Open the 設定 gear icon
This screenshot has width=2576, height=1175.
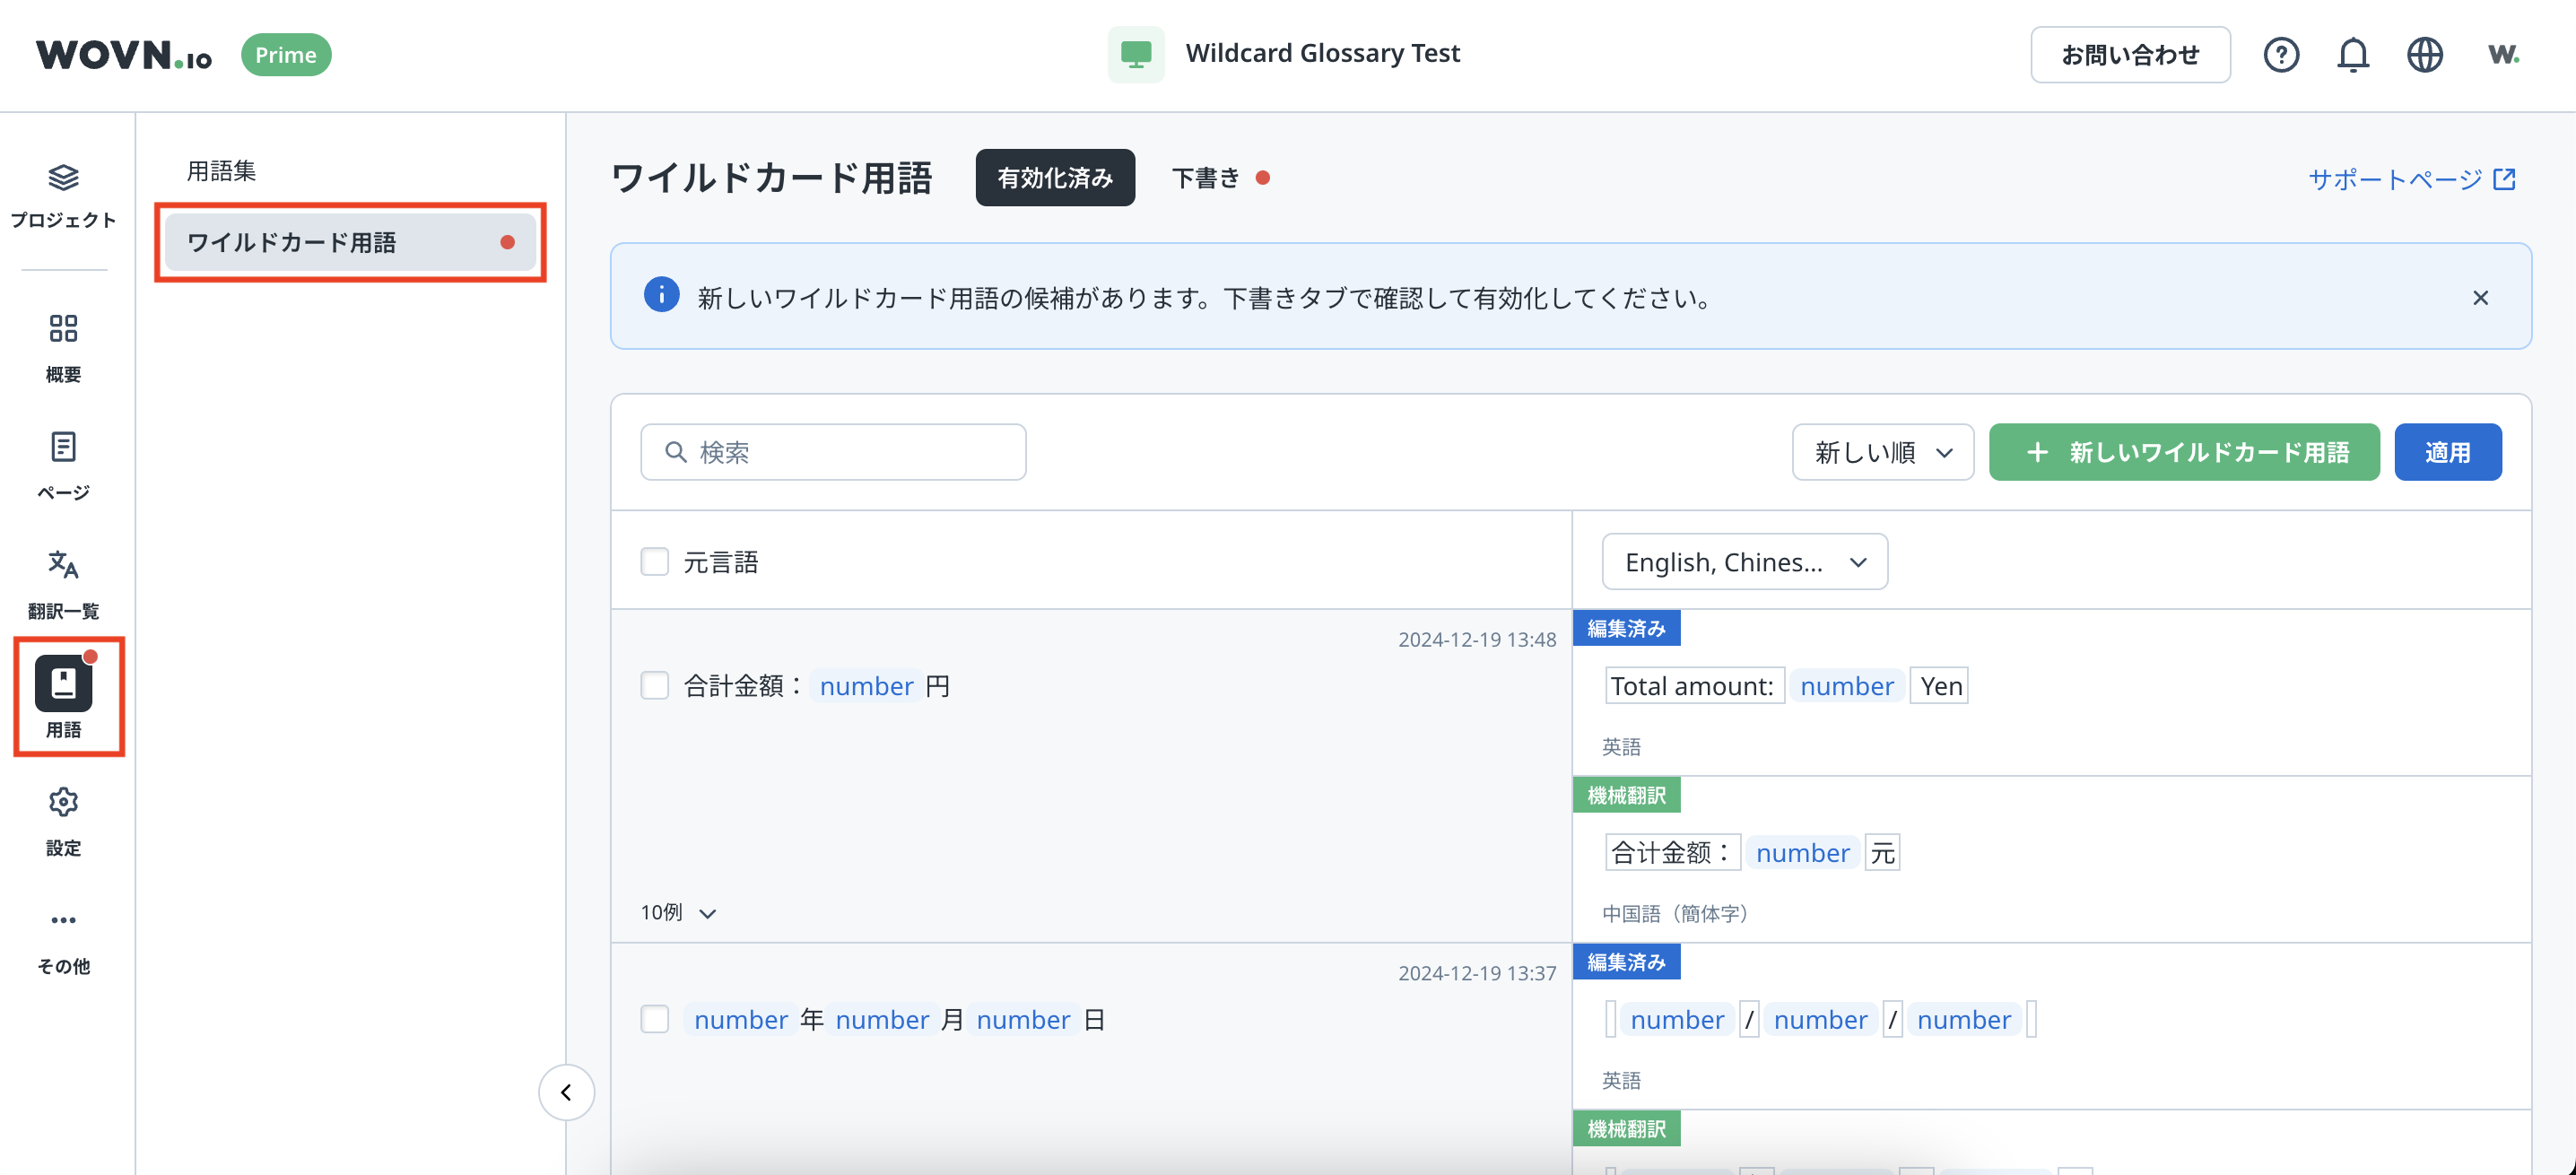click(63, 802)
